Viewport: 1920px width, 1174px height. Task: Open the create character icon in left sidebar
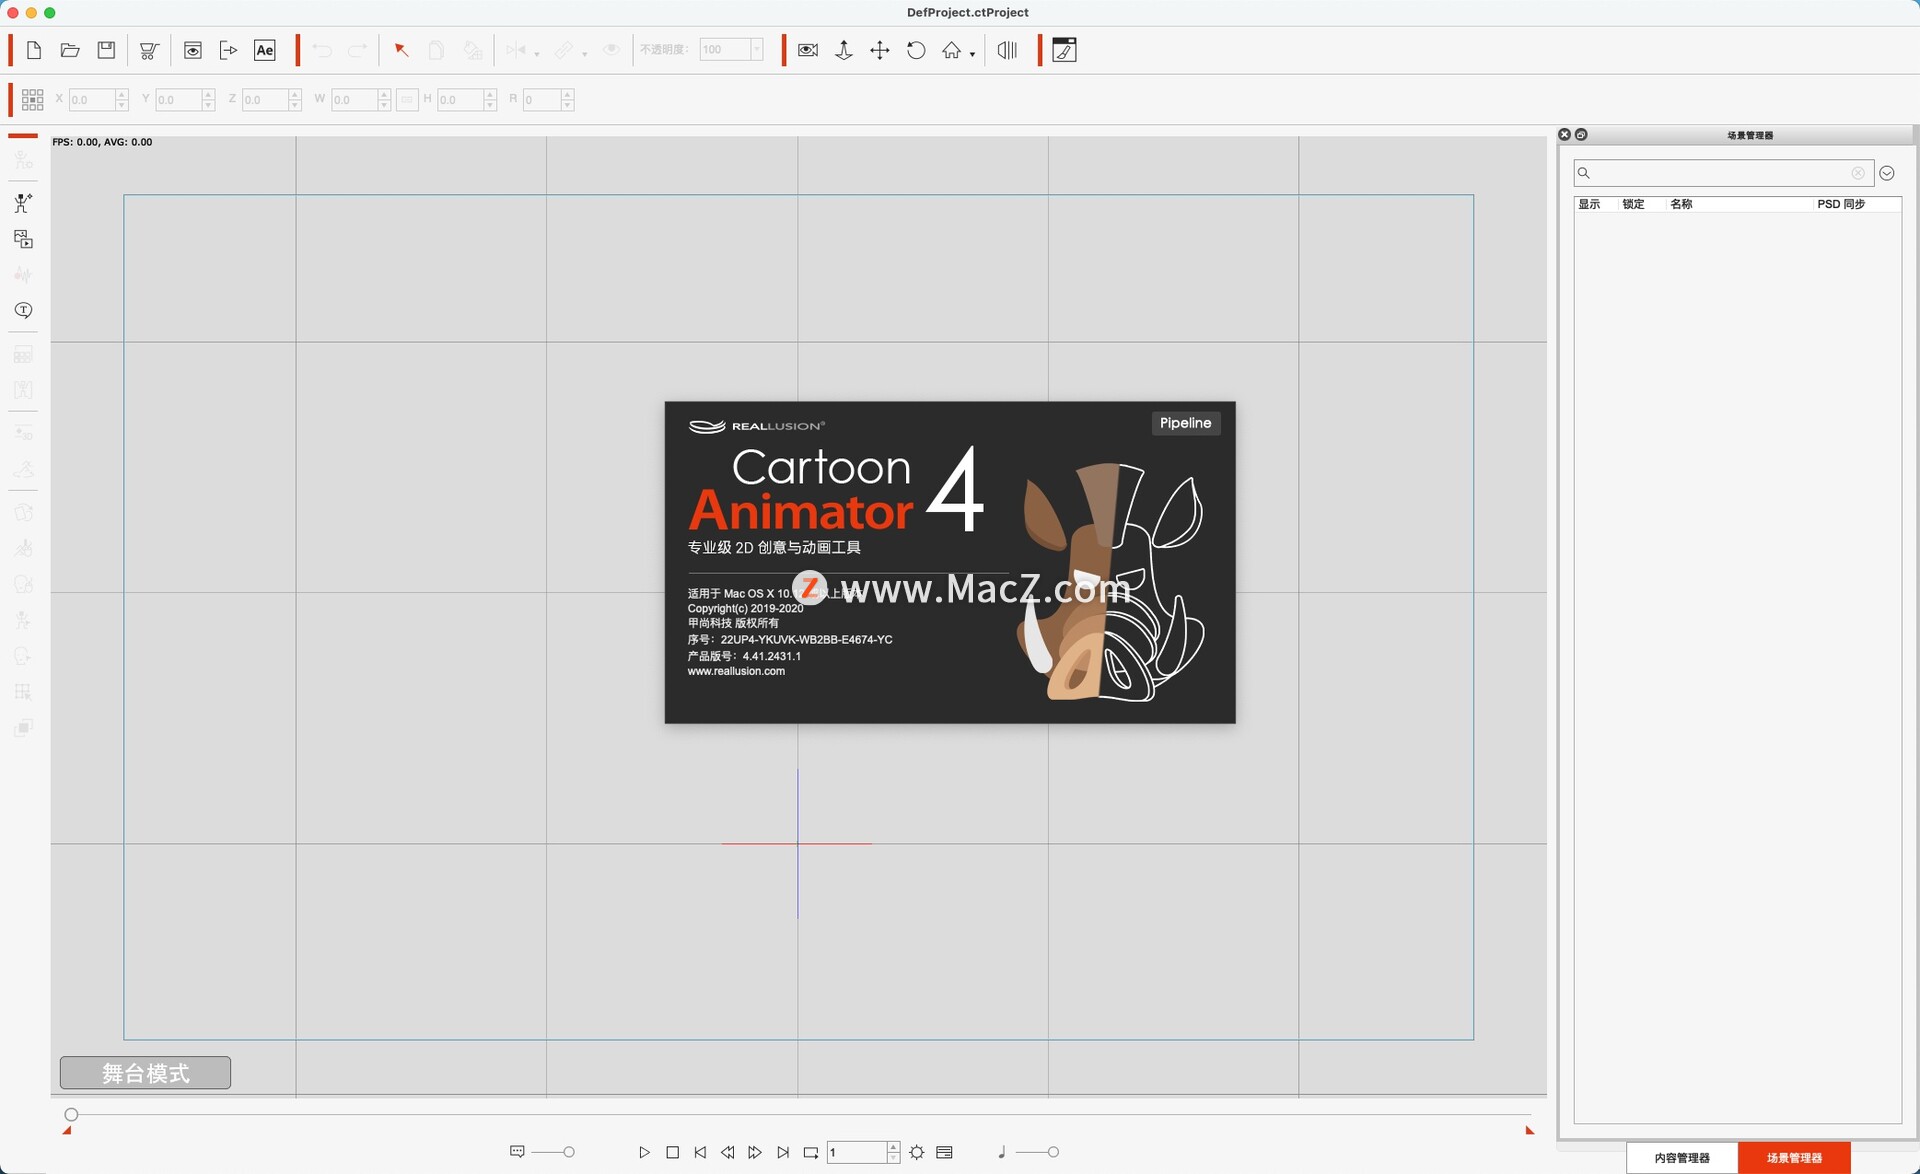coord(23,203)
